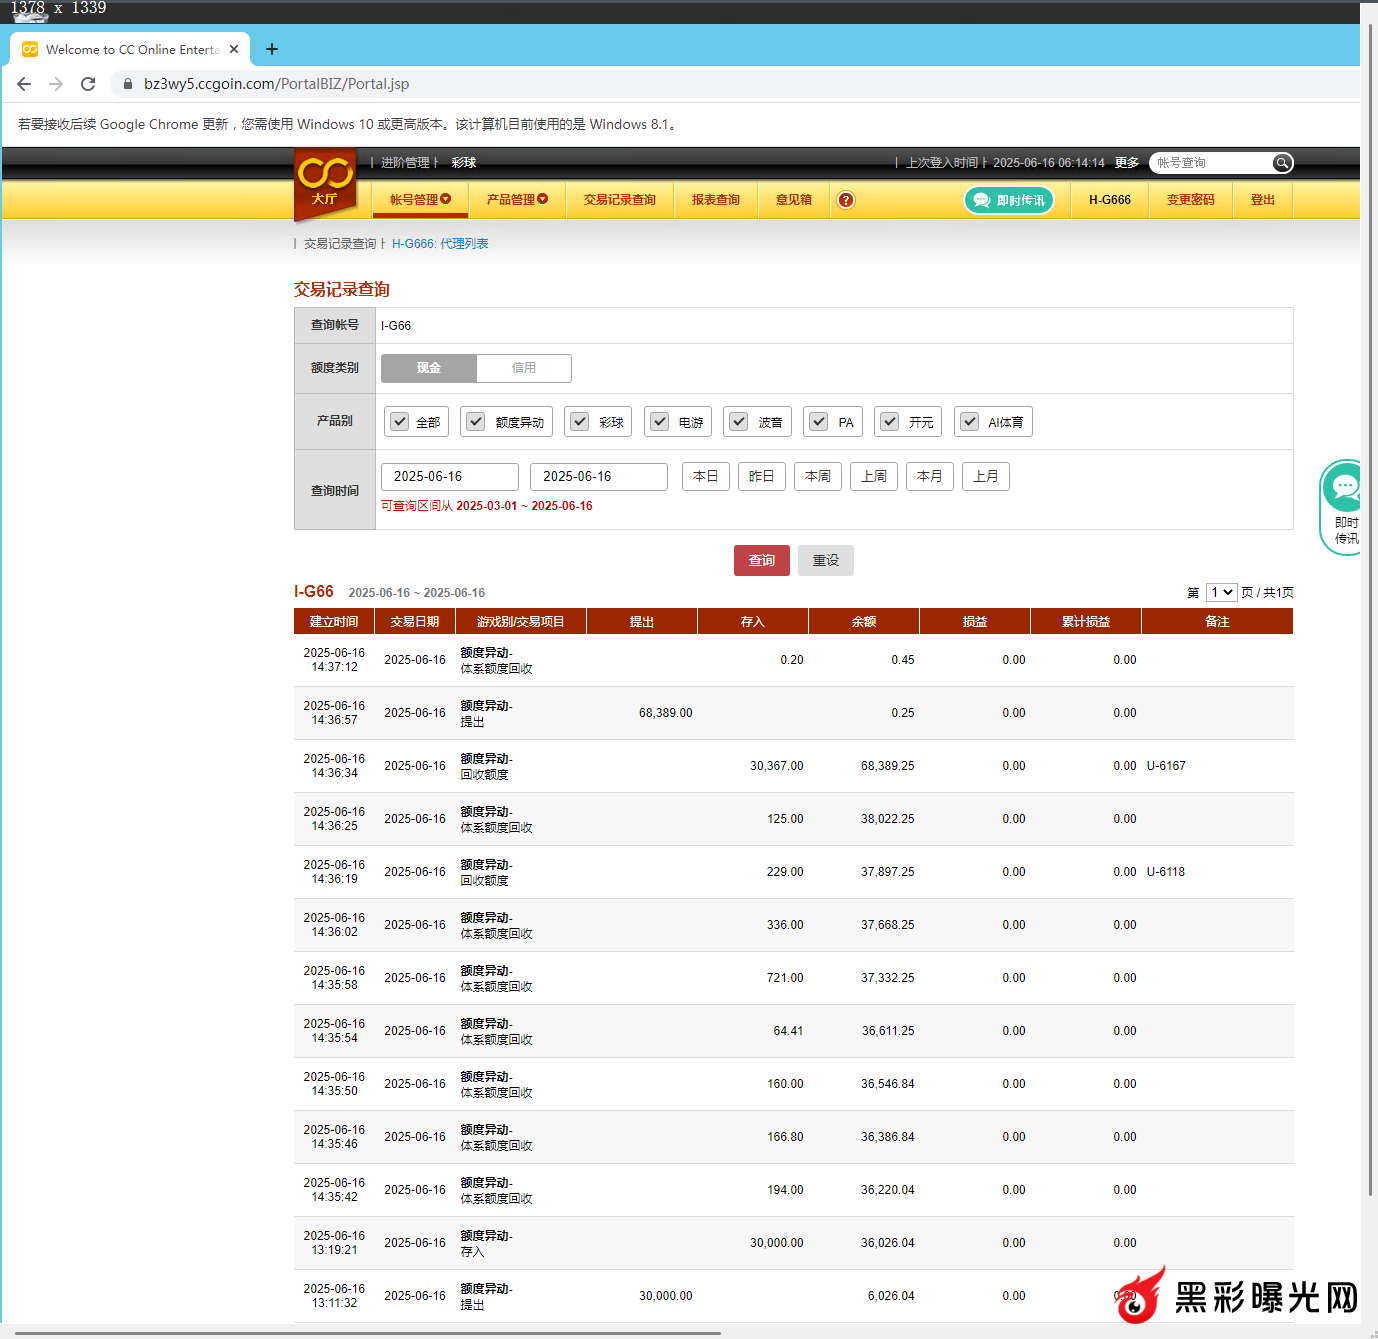
Task: Open 报表查询 menu item
Action: [x=715, y=200]
